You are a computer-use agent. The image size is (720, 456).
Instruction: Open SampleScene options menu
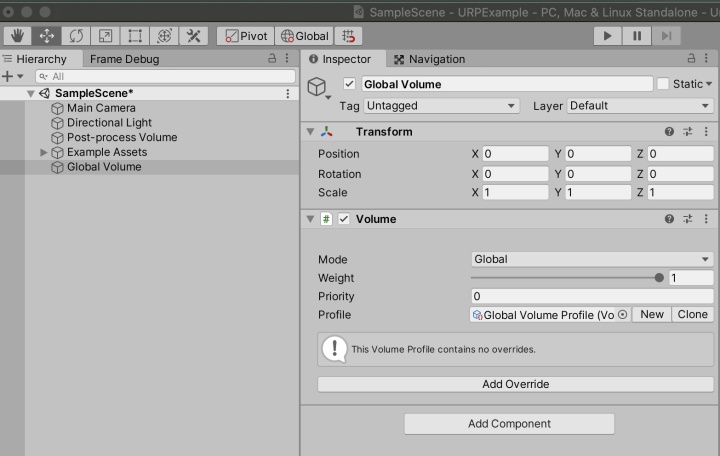[x=287, y=93]
